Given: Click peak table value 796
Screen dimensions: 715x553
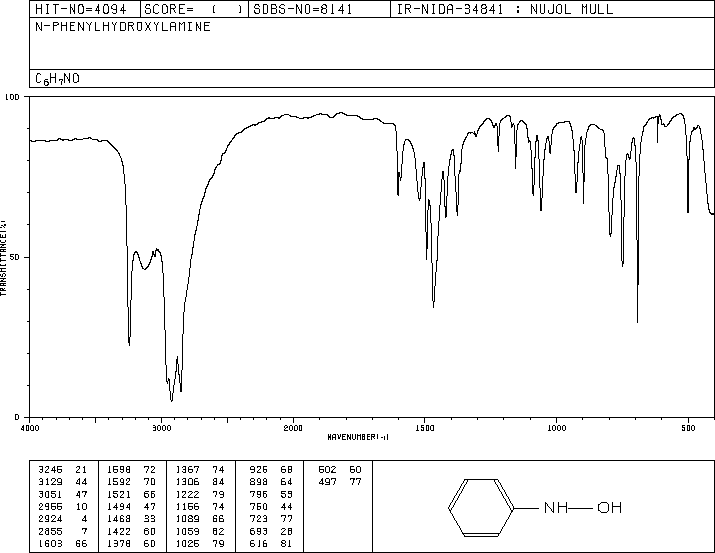Looking at the screenshot, I should point(259,494).
